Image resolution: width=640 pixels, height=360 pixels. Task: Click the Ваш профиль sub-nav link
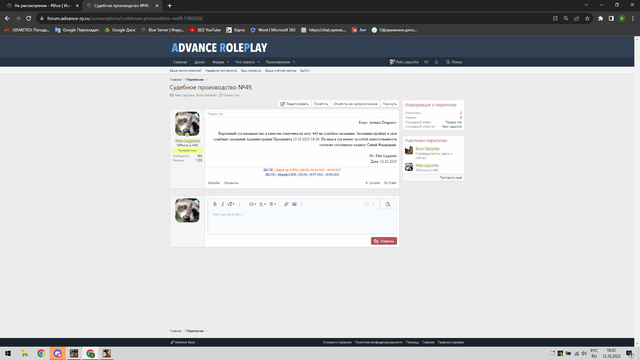click(251, 71)
